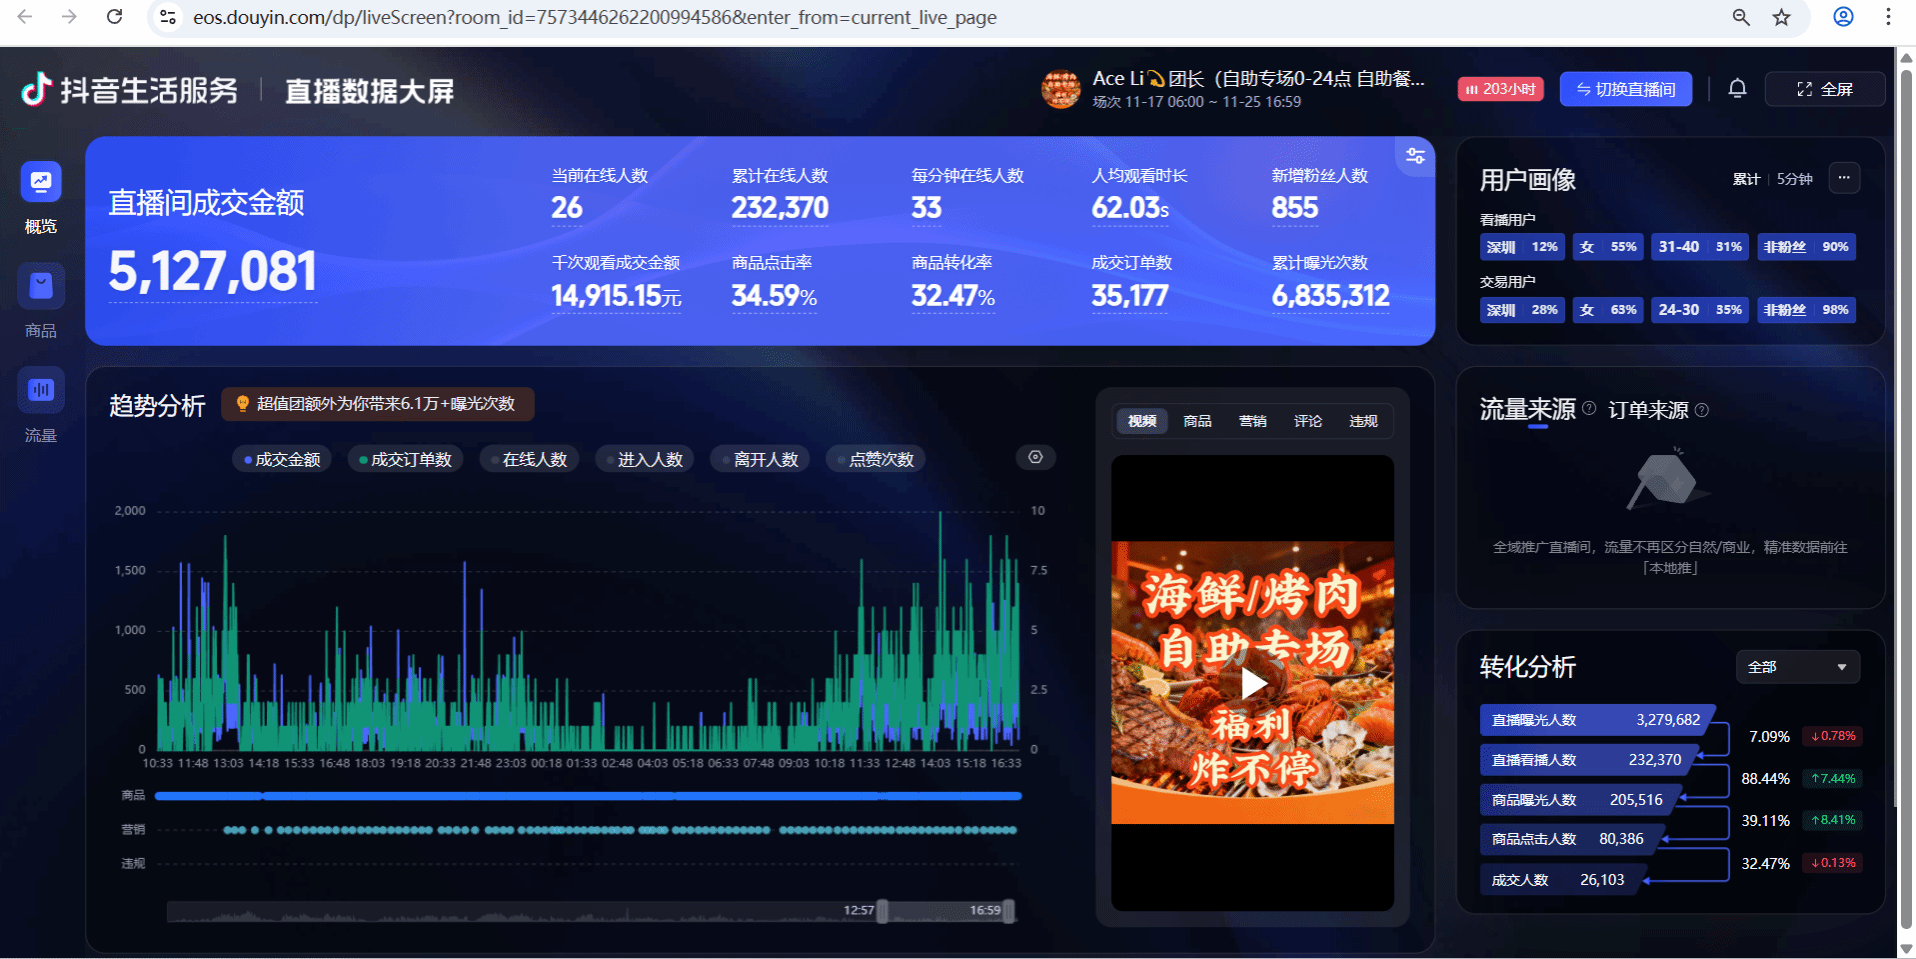Image resolution: width=1916 pixels, height=959 pixels.
Task: Click help icon next to 流量来源
Action: [x=1589, y=408]
